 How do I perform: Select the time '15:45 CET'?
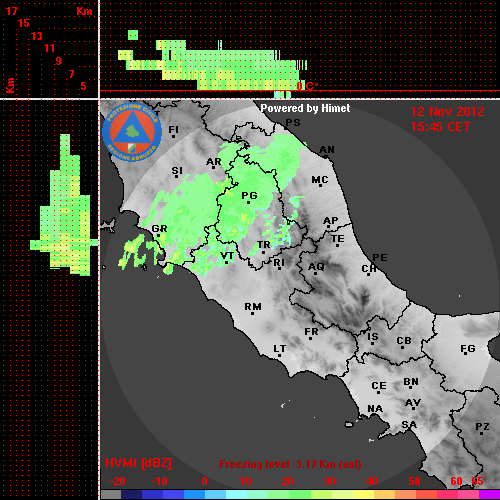pos(440,127)
